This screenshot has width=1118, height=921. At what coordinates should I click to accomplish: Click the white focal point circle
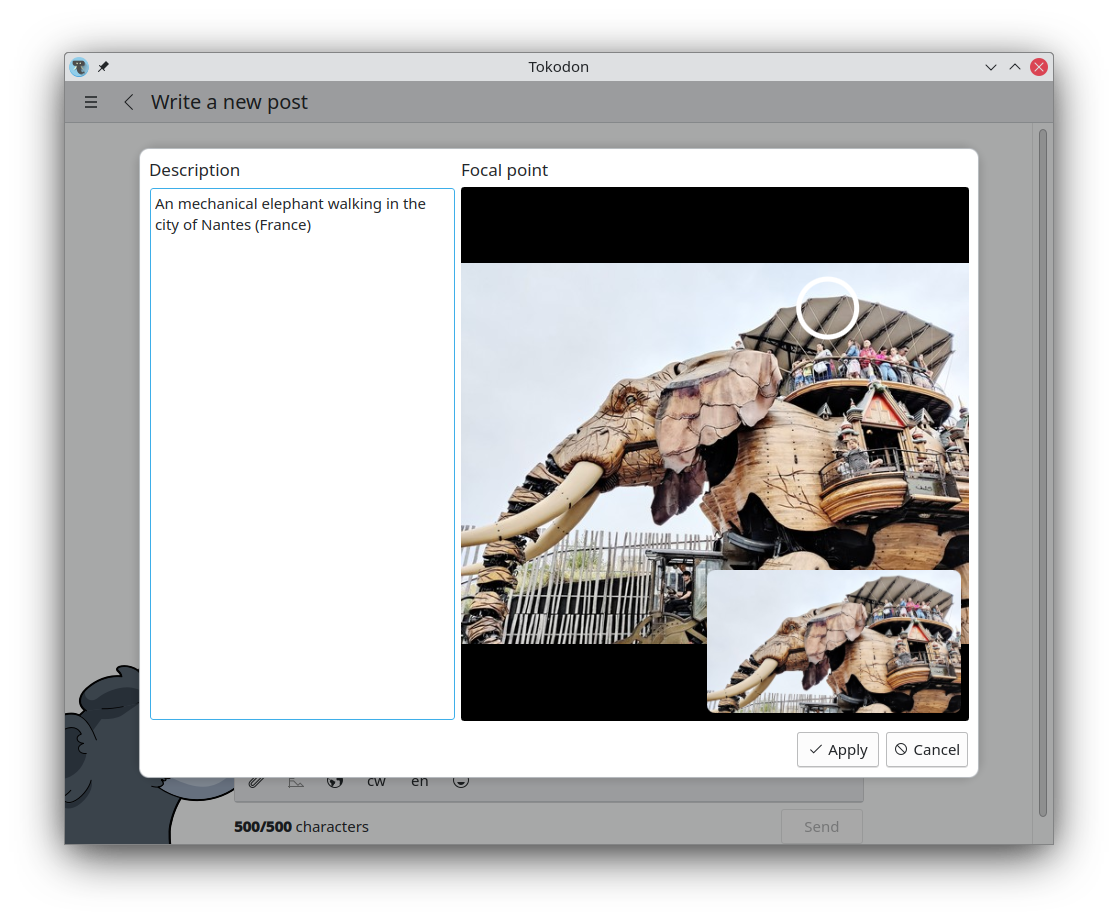tap(827, 308)
